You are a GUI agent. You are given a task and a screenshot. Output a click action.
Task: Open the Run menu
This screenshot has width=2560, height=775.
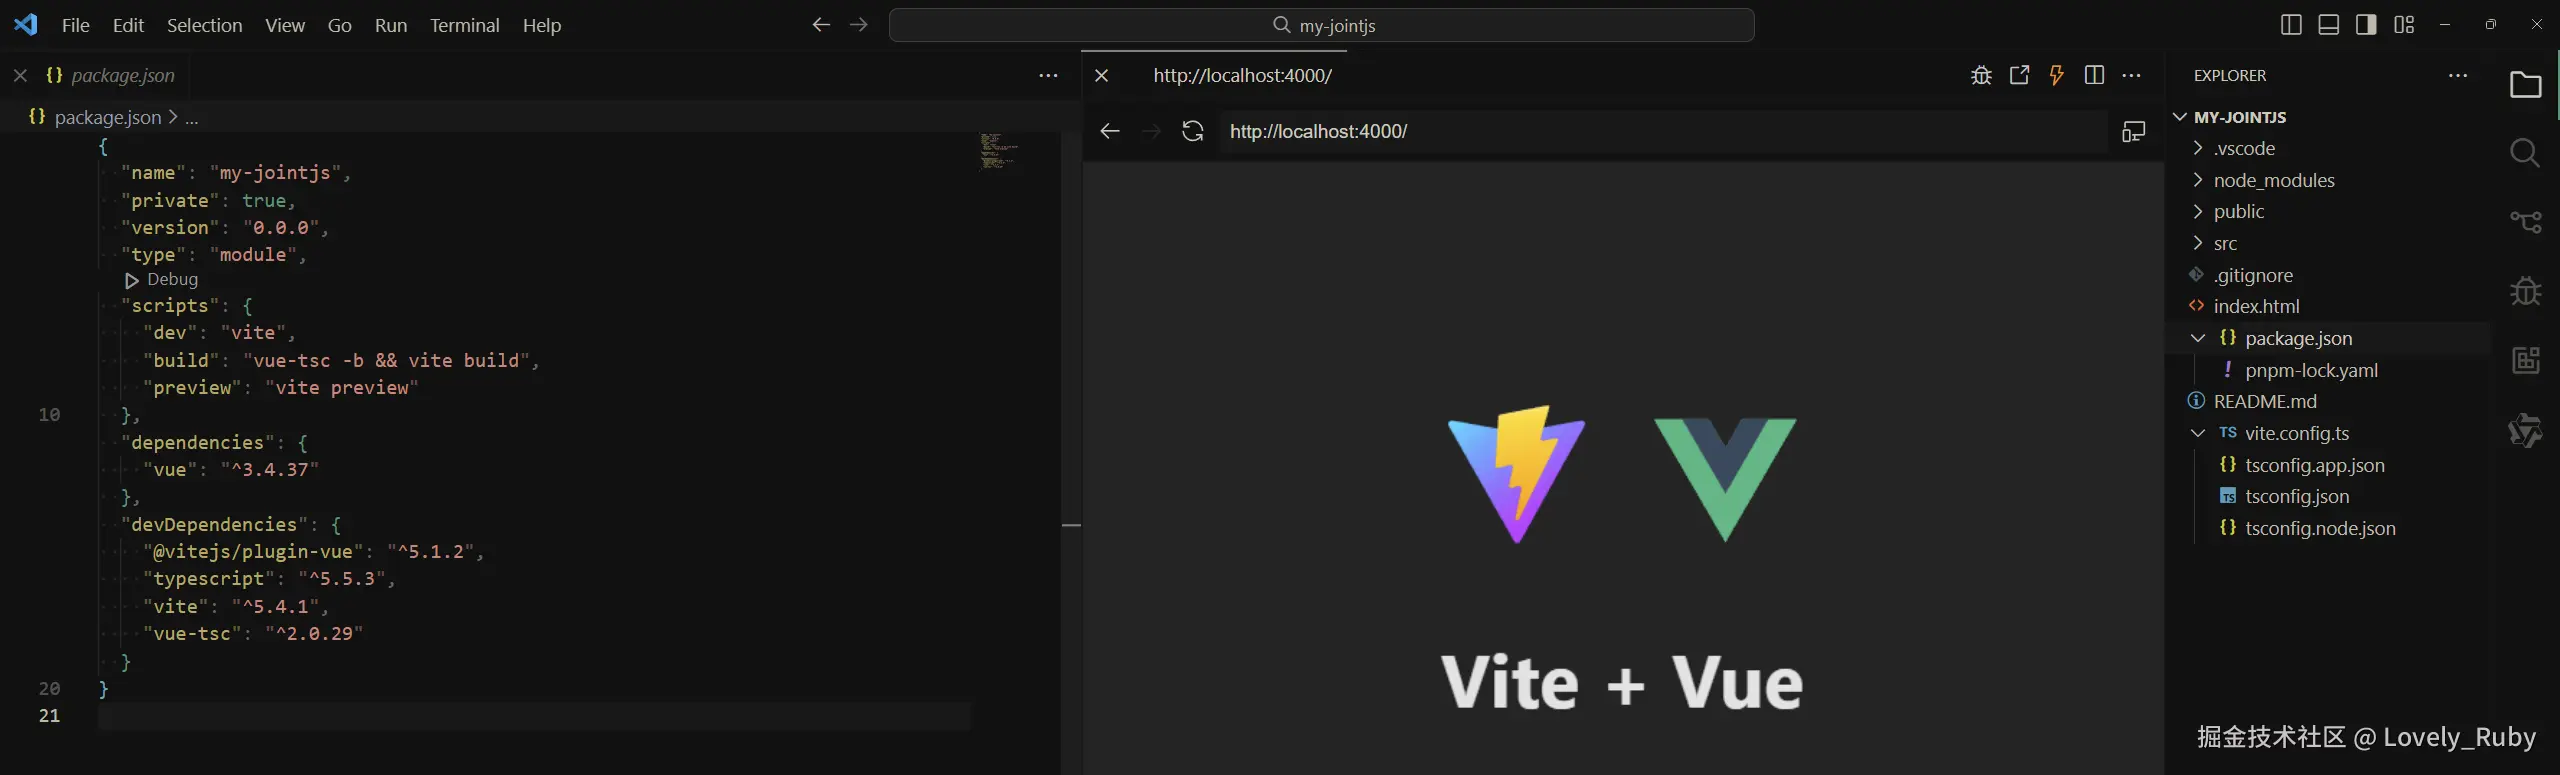(x=391, y=25)
